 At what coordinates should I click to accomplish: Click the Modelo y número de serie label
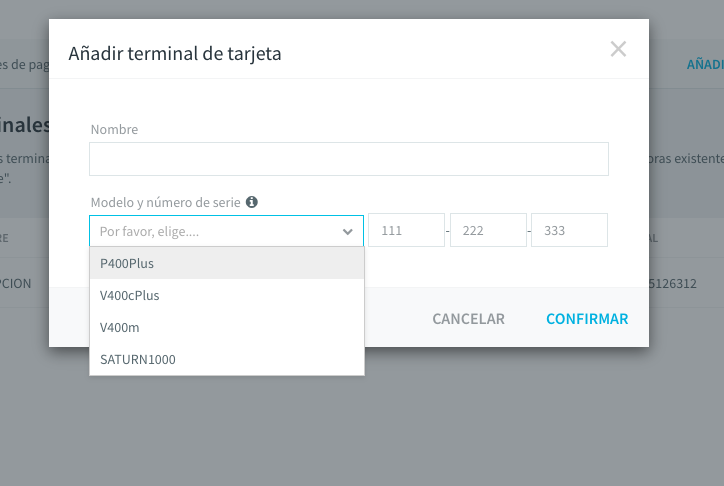[165, 202]
